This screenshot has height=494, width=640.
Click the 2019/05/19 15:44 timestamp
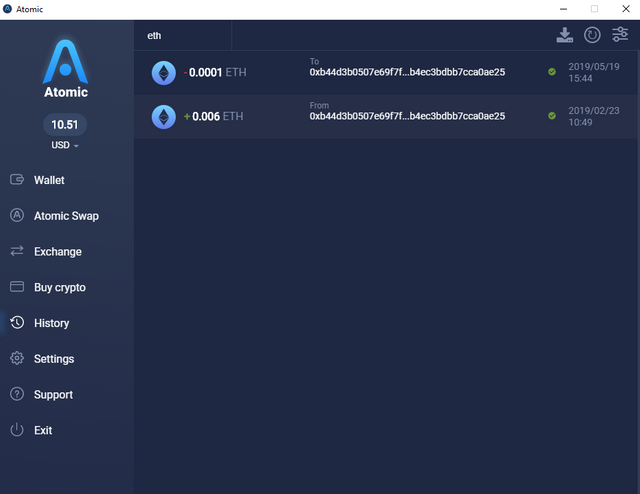594,72
